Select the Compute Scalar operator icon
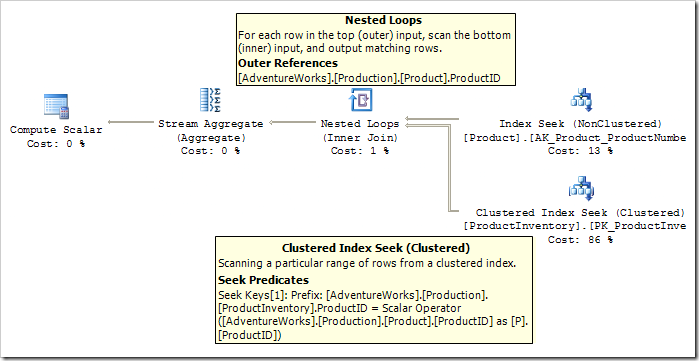699x361 pixels. click(x=56, y=106)
